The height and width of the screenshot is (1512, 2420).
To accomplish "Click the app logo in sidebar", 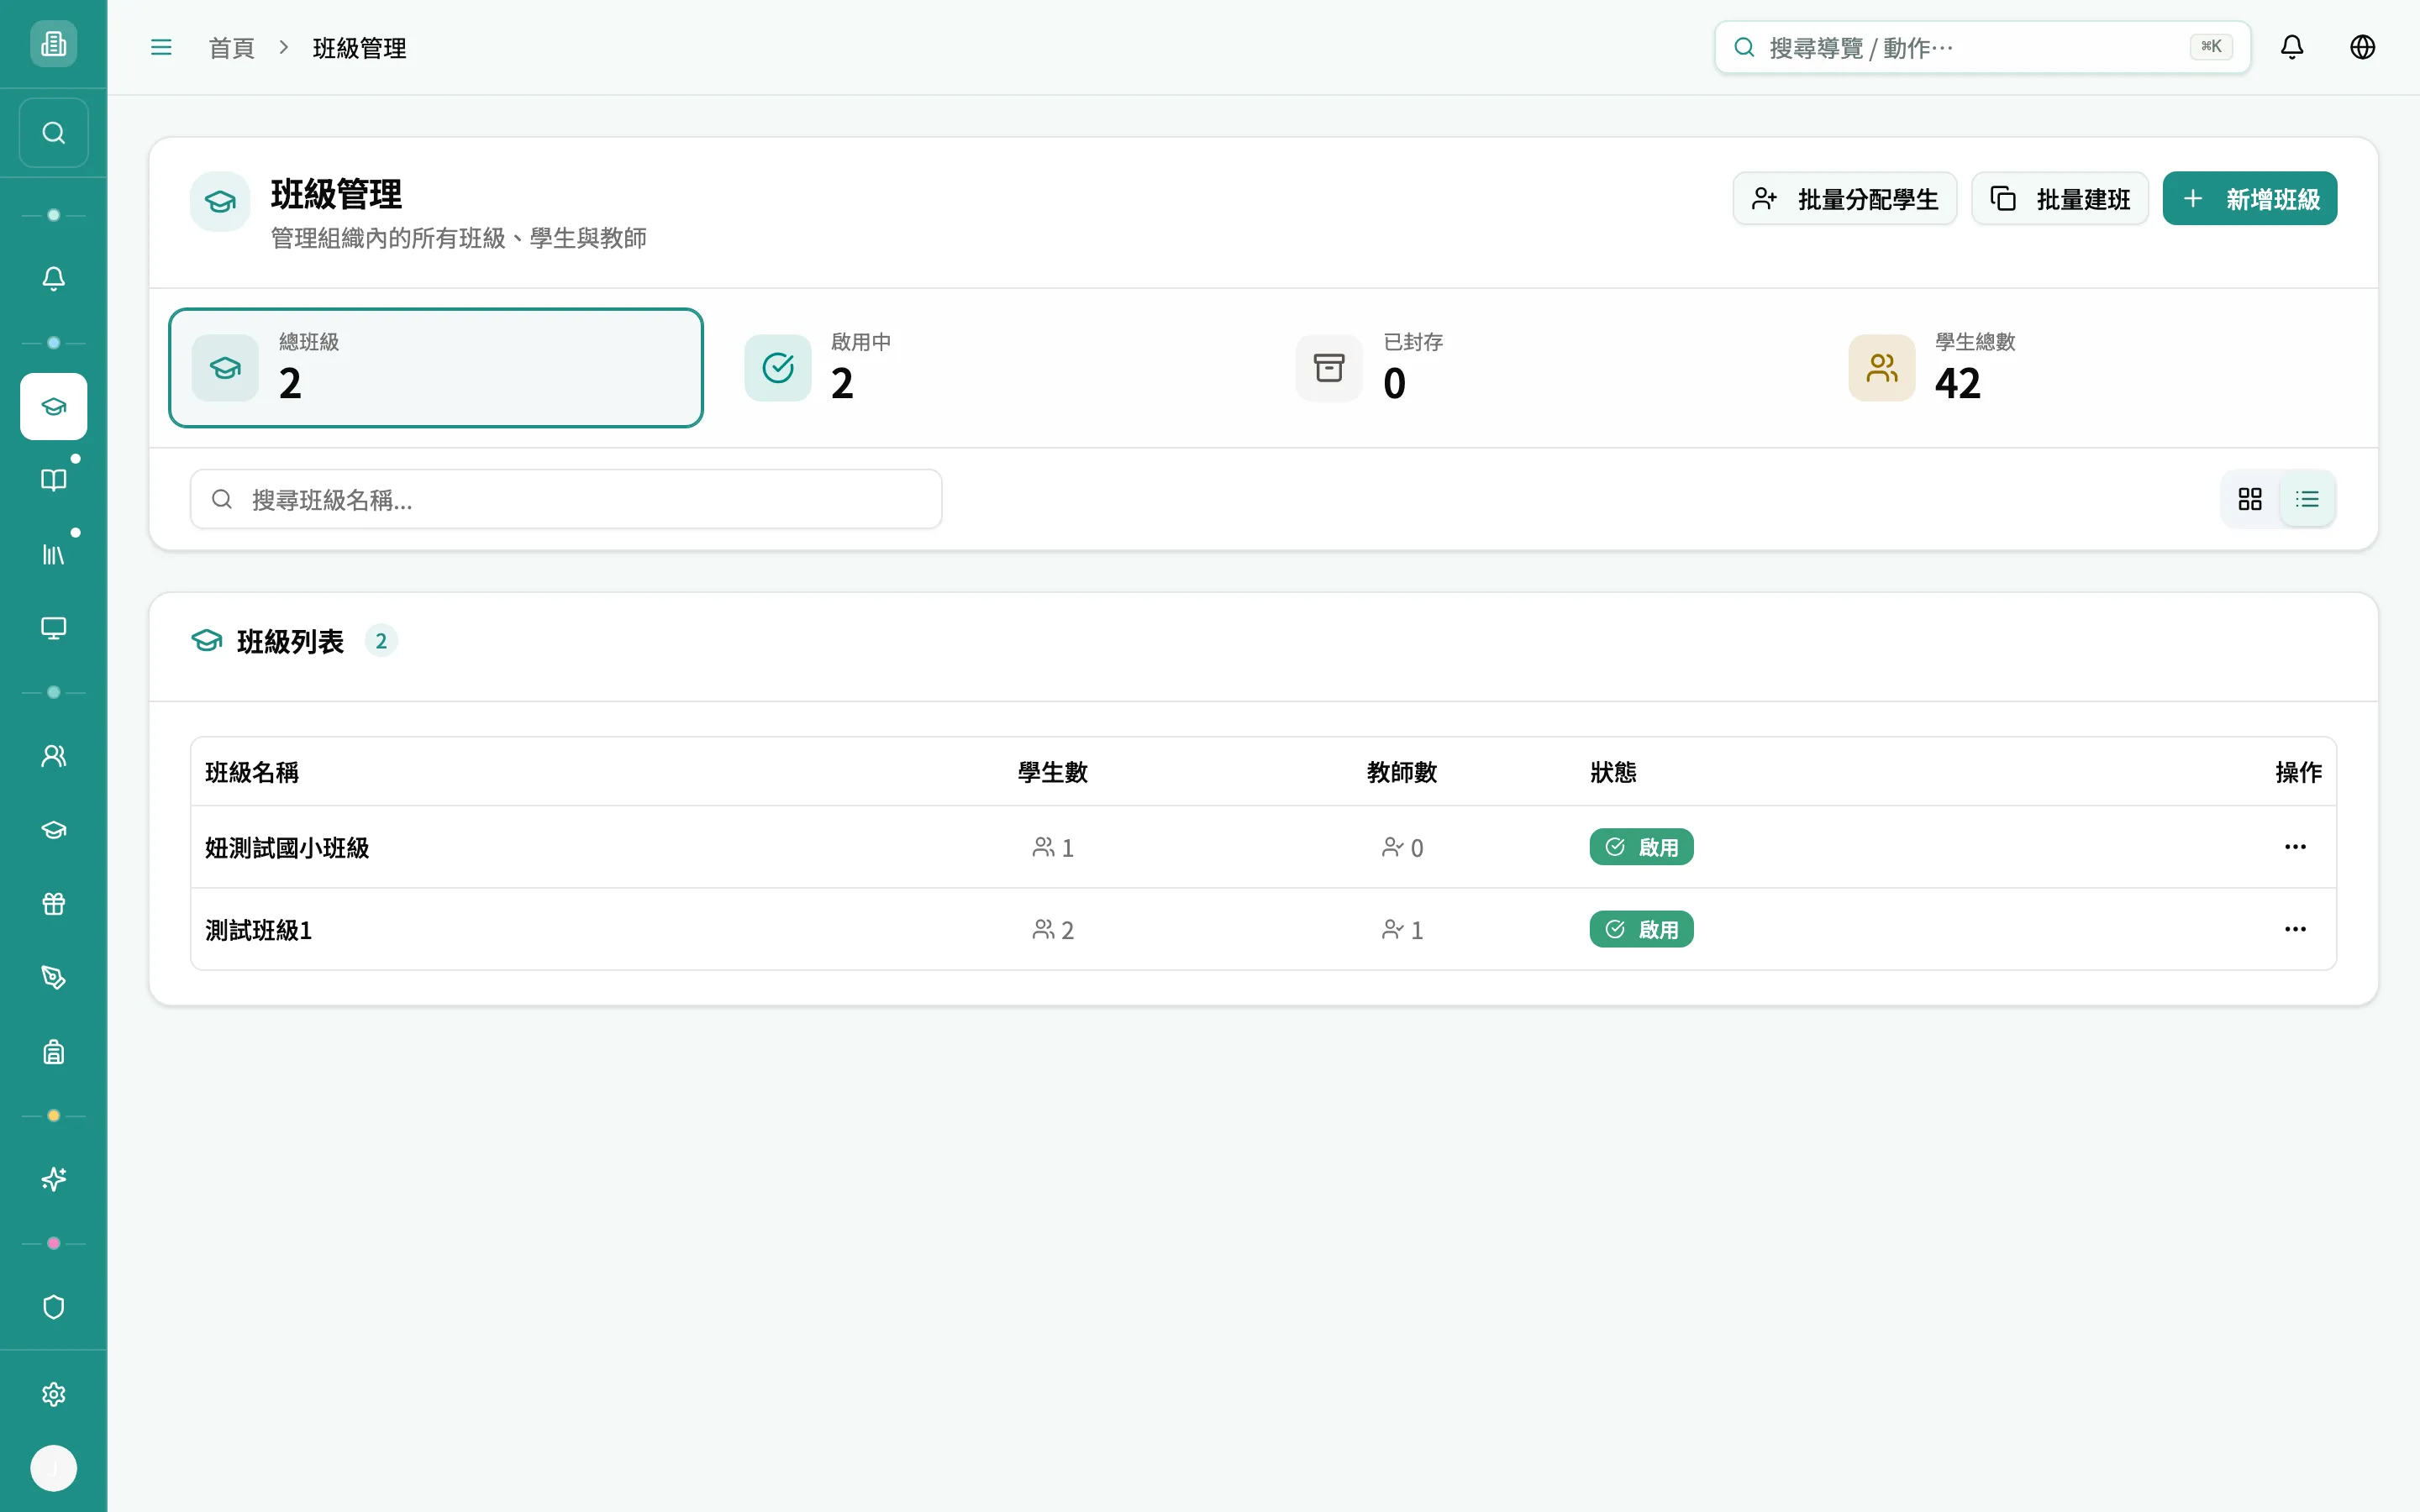I will (53, 44).
